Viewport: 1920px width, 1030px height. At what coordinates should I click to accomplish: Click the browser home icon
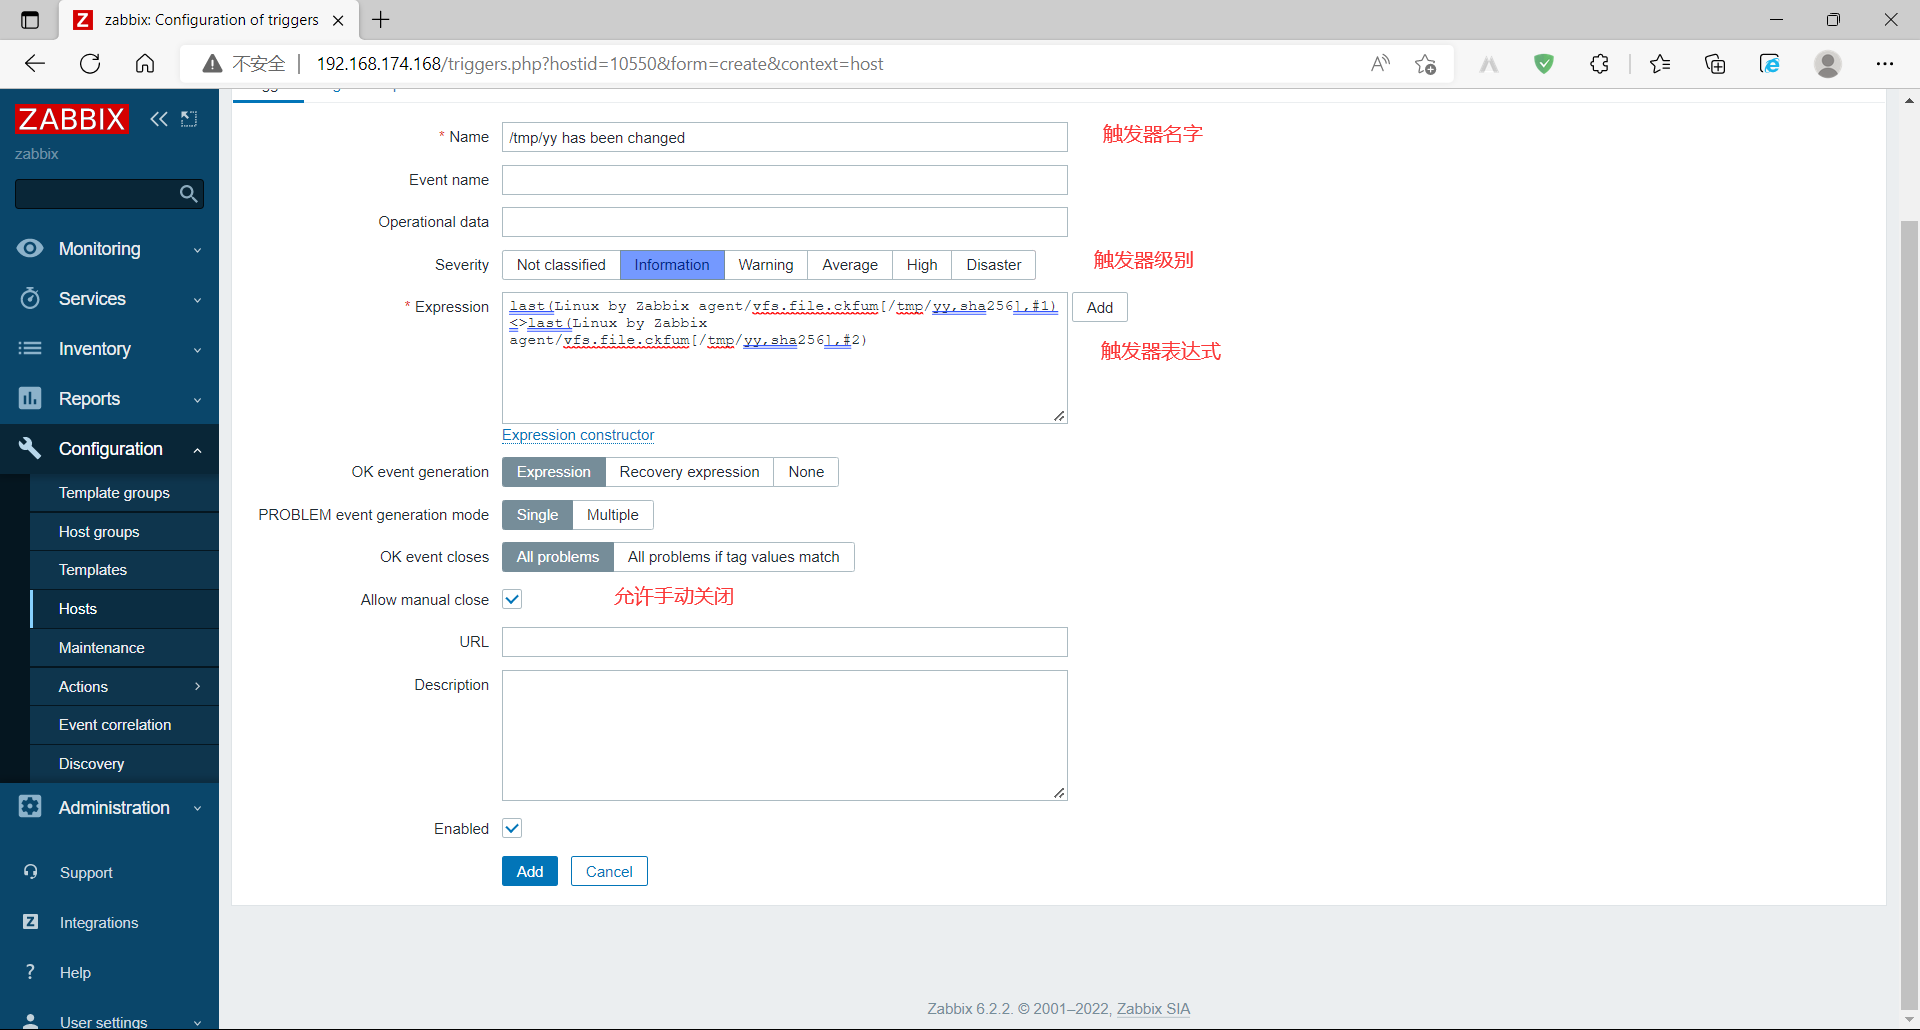[x=145, y=64]
